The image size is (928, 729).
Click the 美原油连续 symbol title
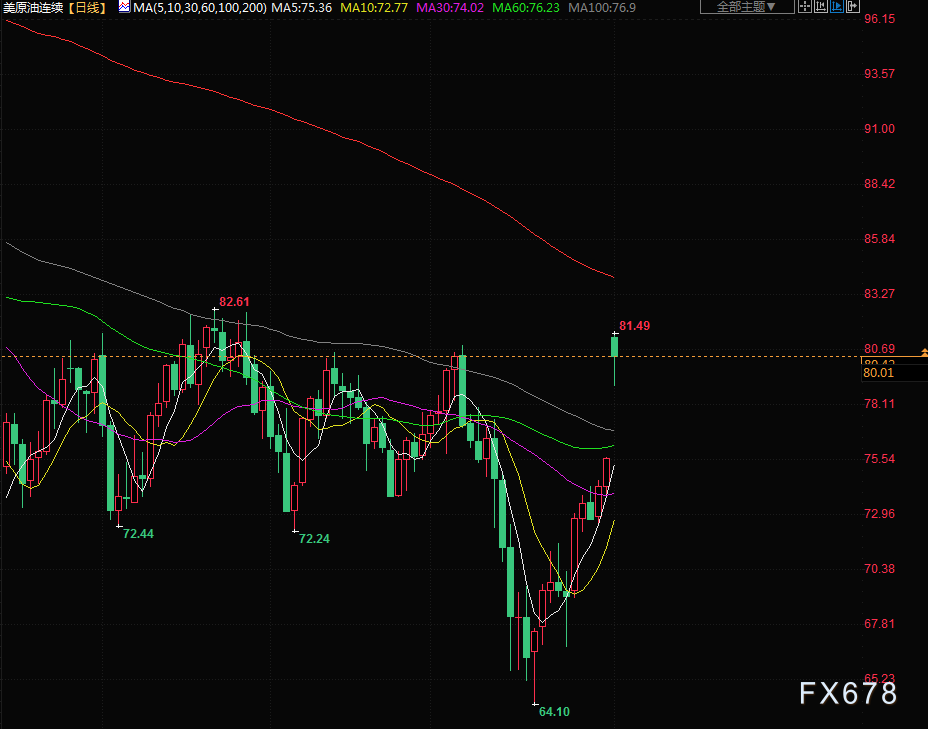(33, 8)
